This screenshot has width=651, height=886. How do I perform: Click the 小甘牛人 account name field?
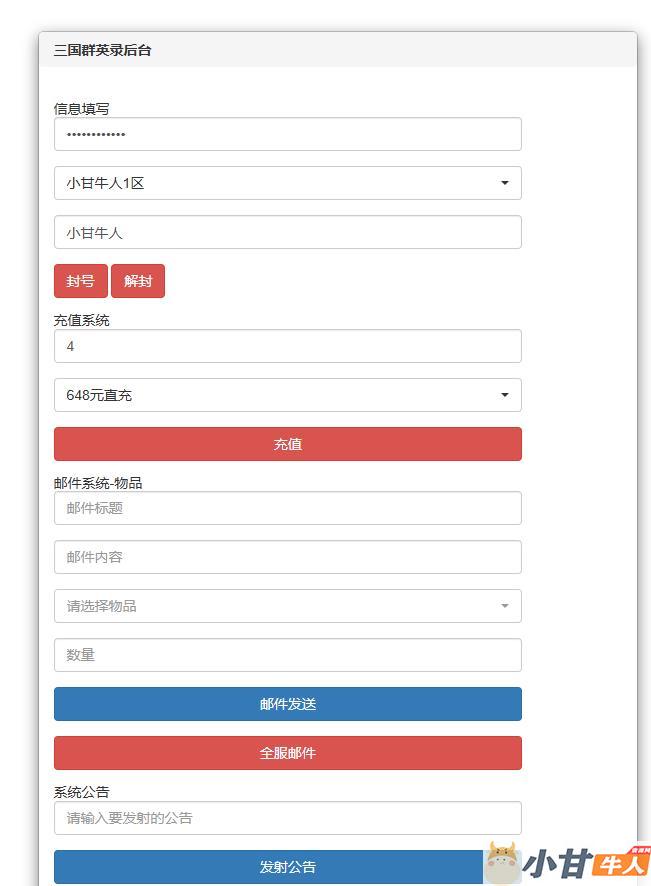[x=287, y=232]
